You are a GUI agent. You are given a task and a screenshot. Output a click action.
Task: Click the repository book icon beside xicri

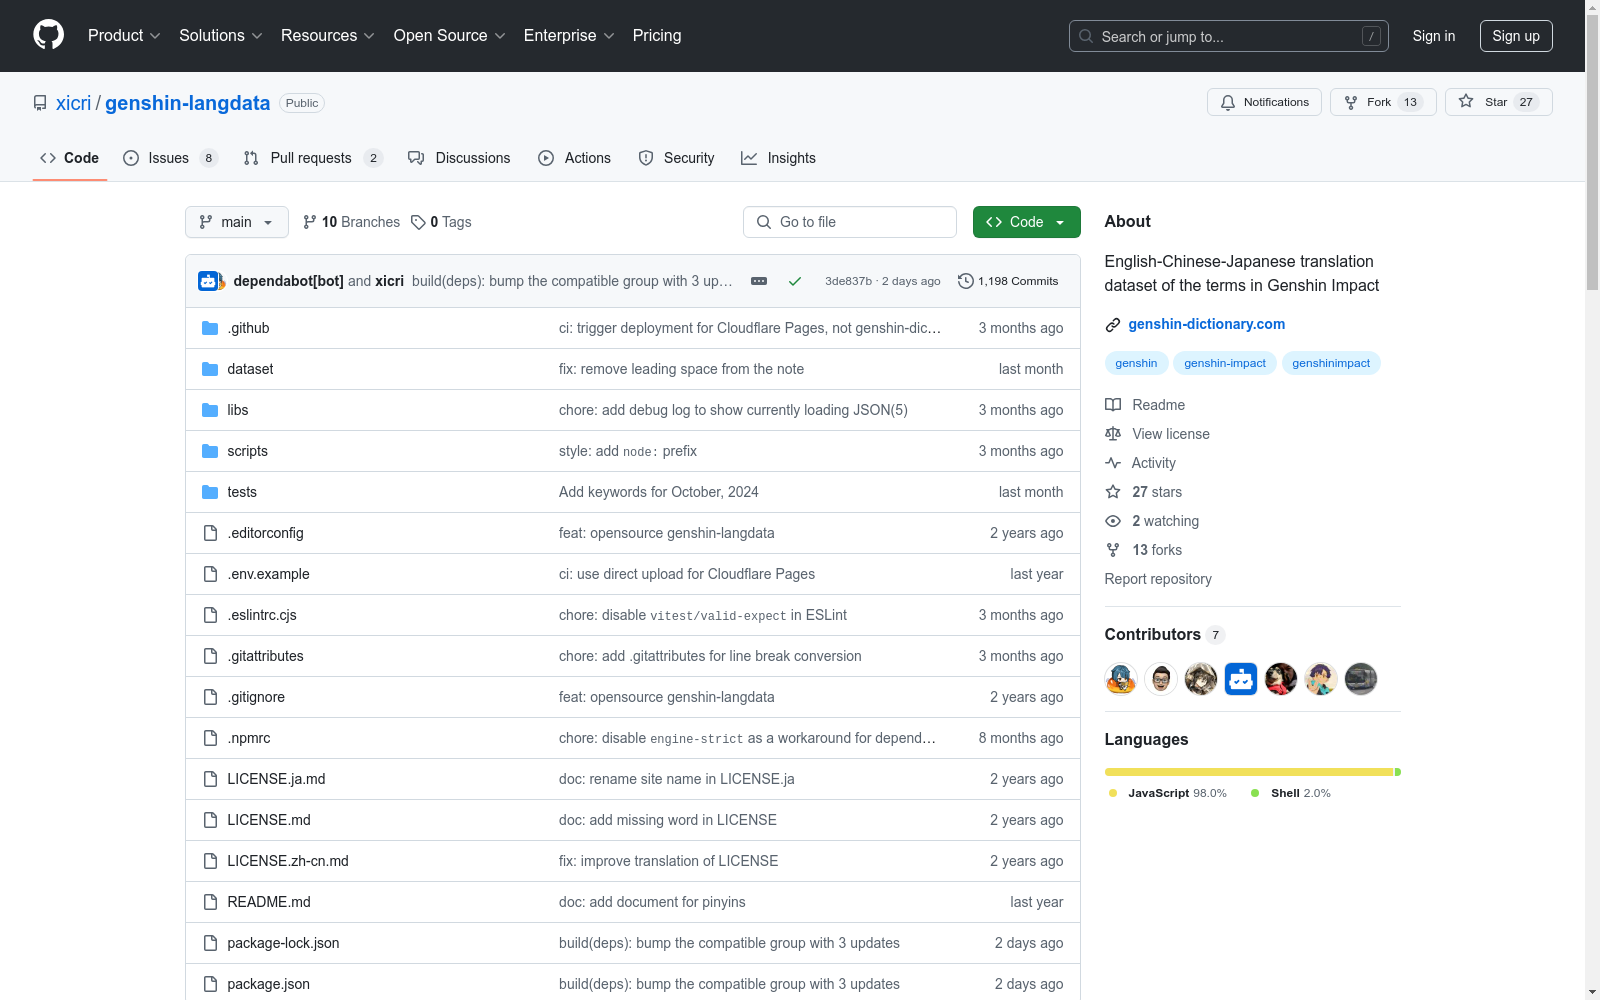[x=40, y=103]
